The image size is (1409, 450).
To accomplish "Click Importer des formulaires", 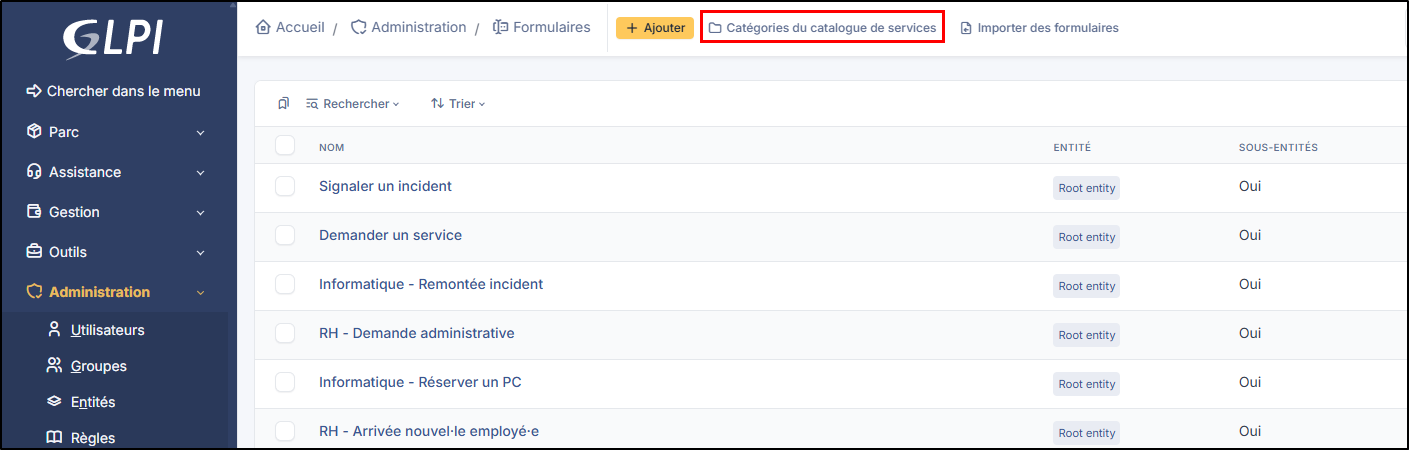I will pyautogui.click(x=1039, y=28).
